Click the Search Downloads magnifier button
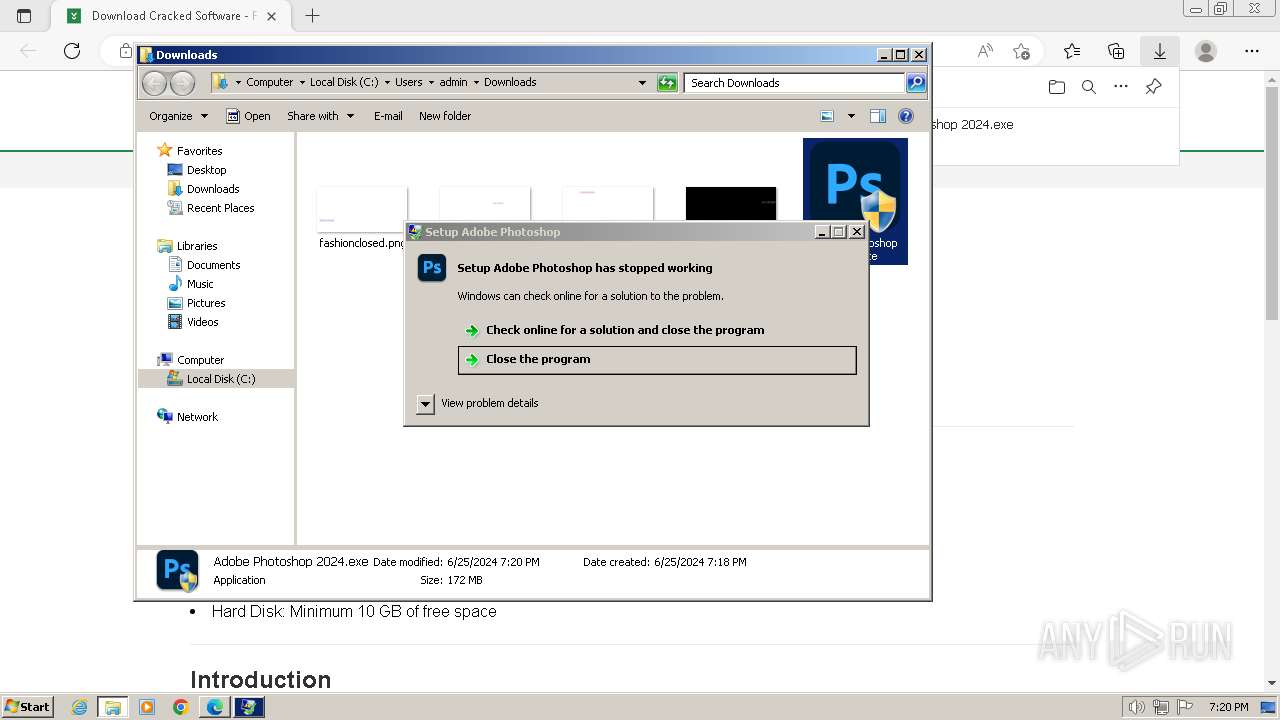The width and height of the screenshot is (1280, 720). pyautogui.click(x=916, y=83)
